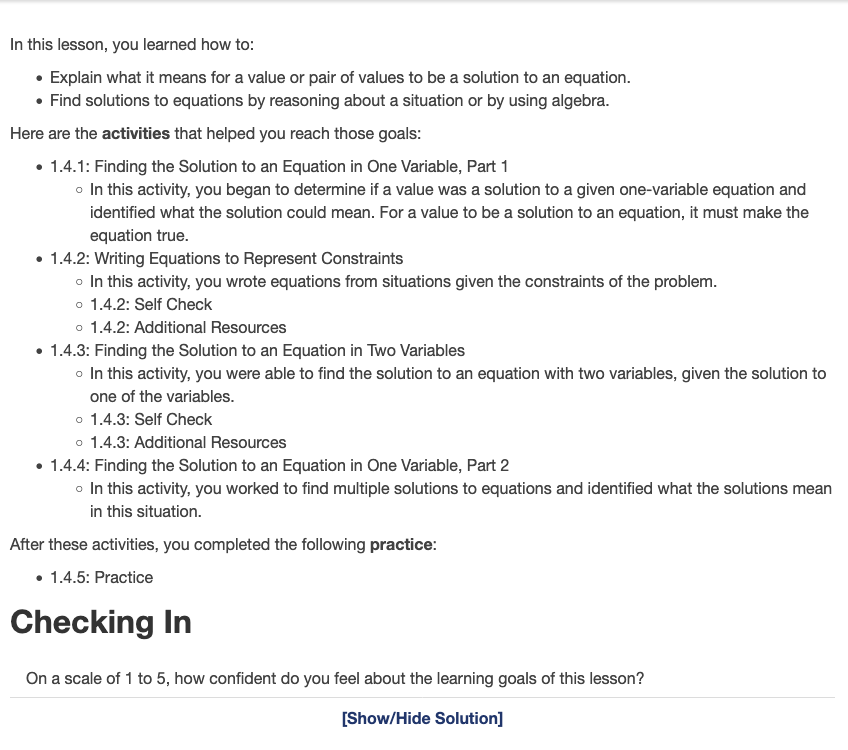Click the "Explain what it means" learning goal
Screen dimensions: 848x750
[340, 77]
